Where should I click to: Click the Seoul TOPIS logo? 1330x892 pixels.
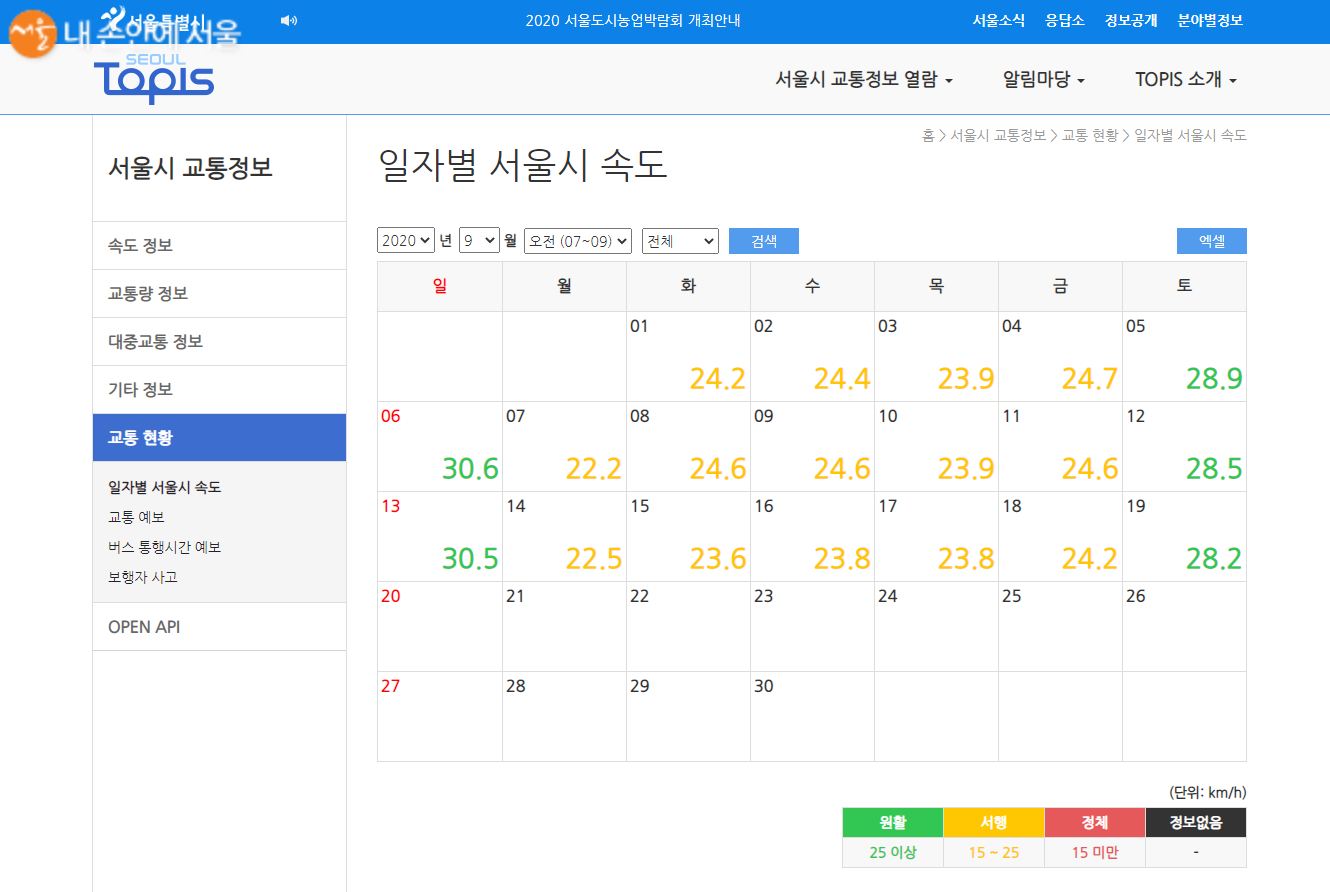154,78
